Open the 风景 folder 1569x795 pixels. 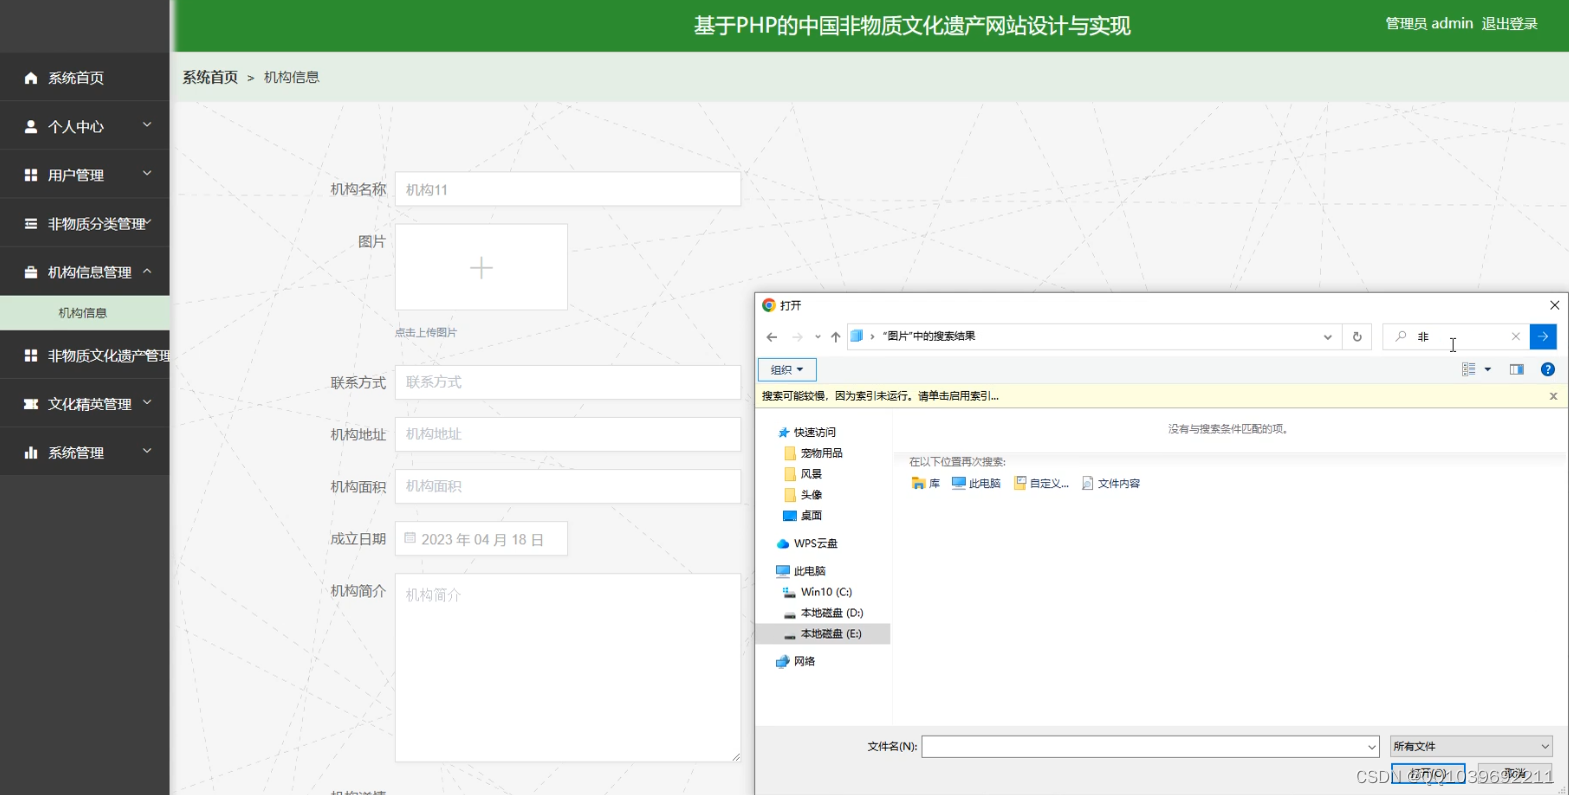(x=811, y=474)
